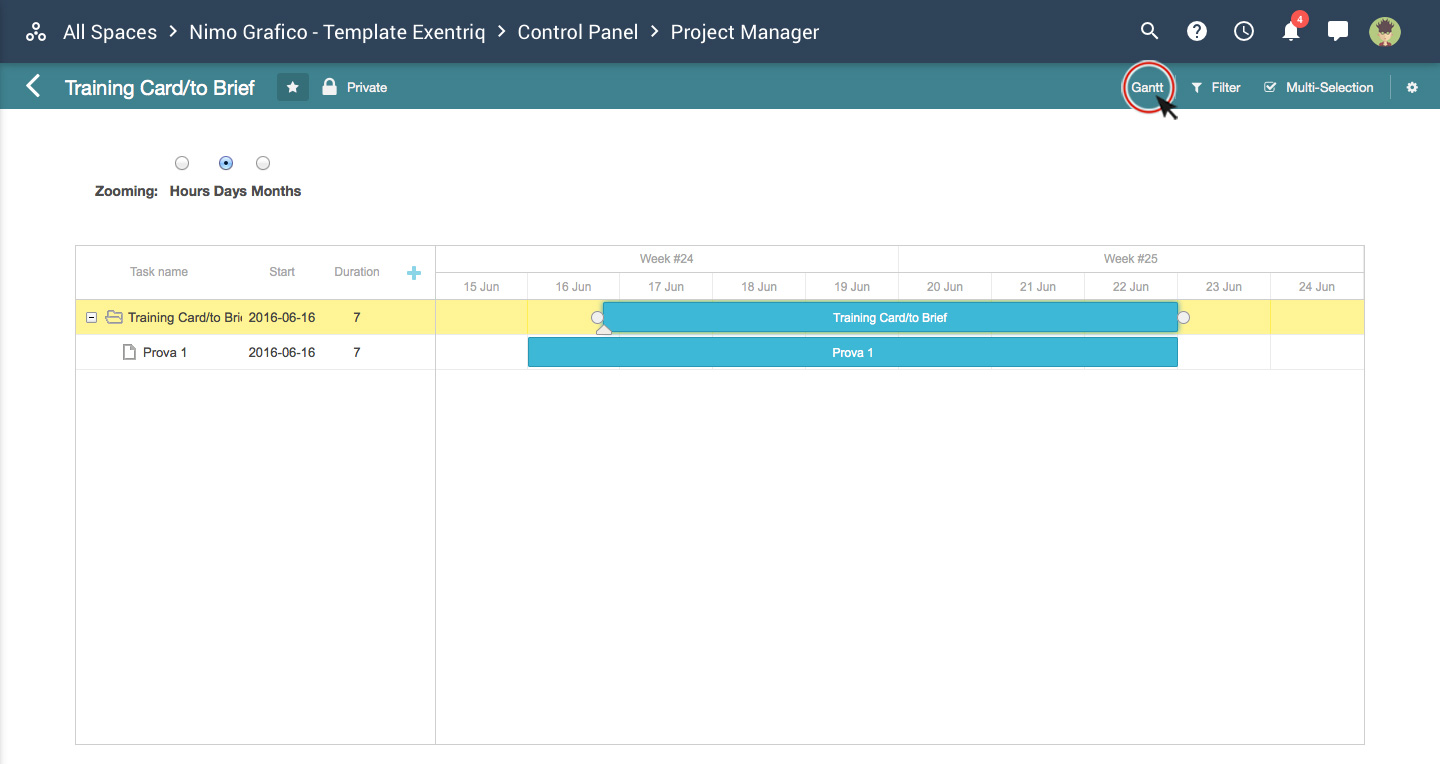Click Training Card/to Brief duration value 7

click(x=357, y=317)
